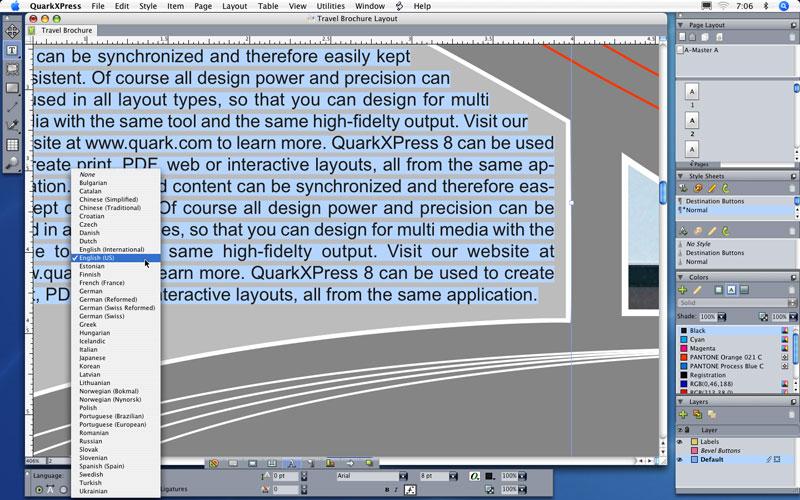
Task: Open Spotlight search in menu bar
Action: [784, 6]
